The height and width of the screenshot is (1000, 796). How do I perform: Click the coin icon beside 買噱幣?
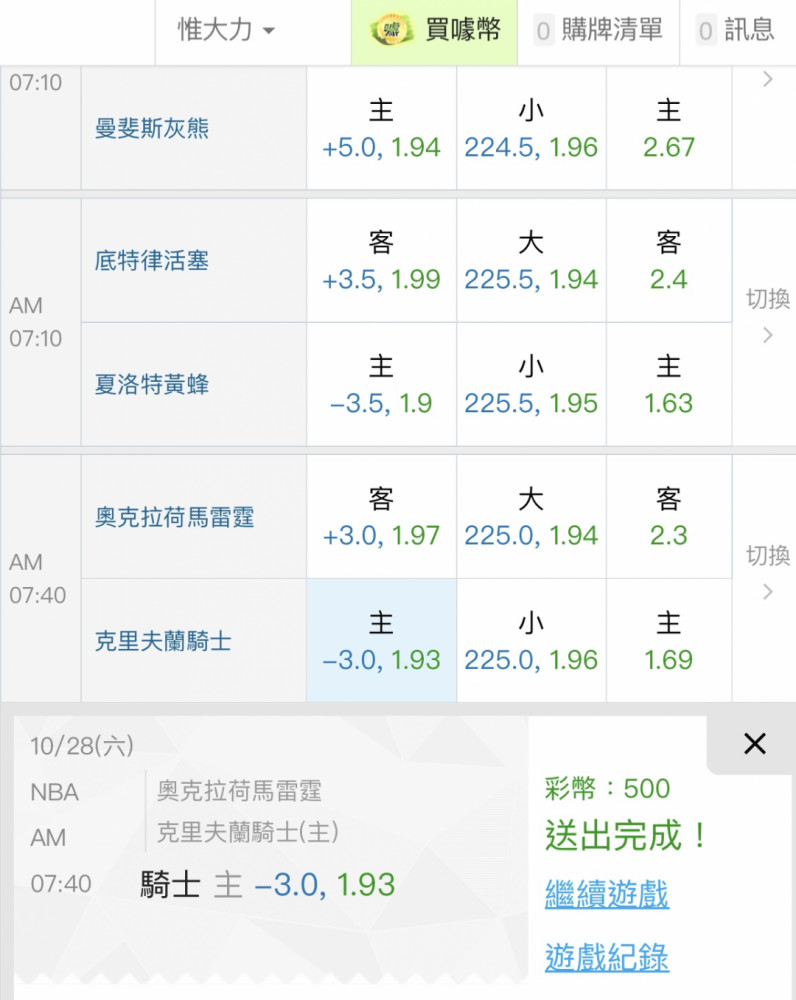pyautogui.click(x=392, y=30)
